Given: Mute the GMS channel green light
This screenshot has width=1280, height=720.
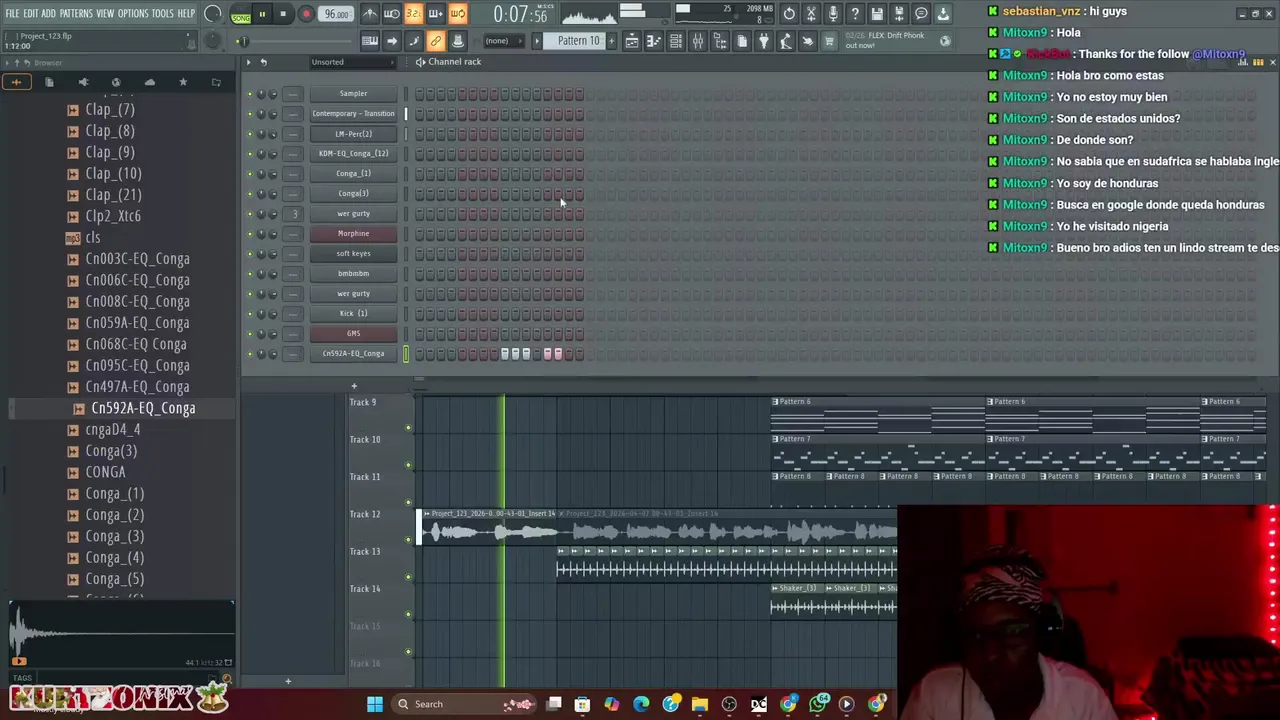Looking at the screenshot, I should coord(250,334).
